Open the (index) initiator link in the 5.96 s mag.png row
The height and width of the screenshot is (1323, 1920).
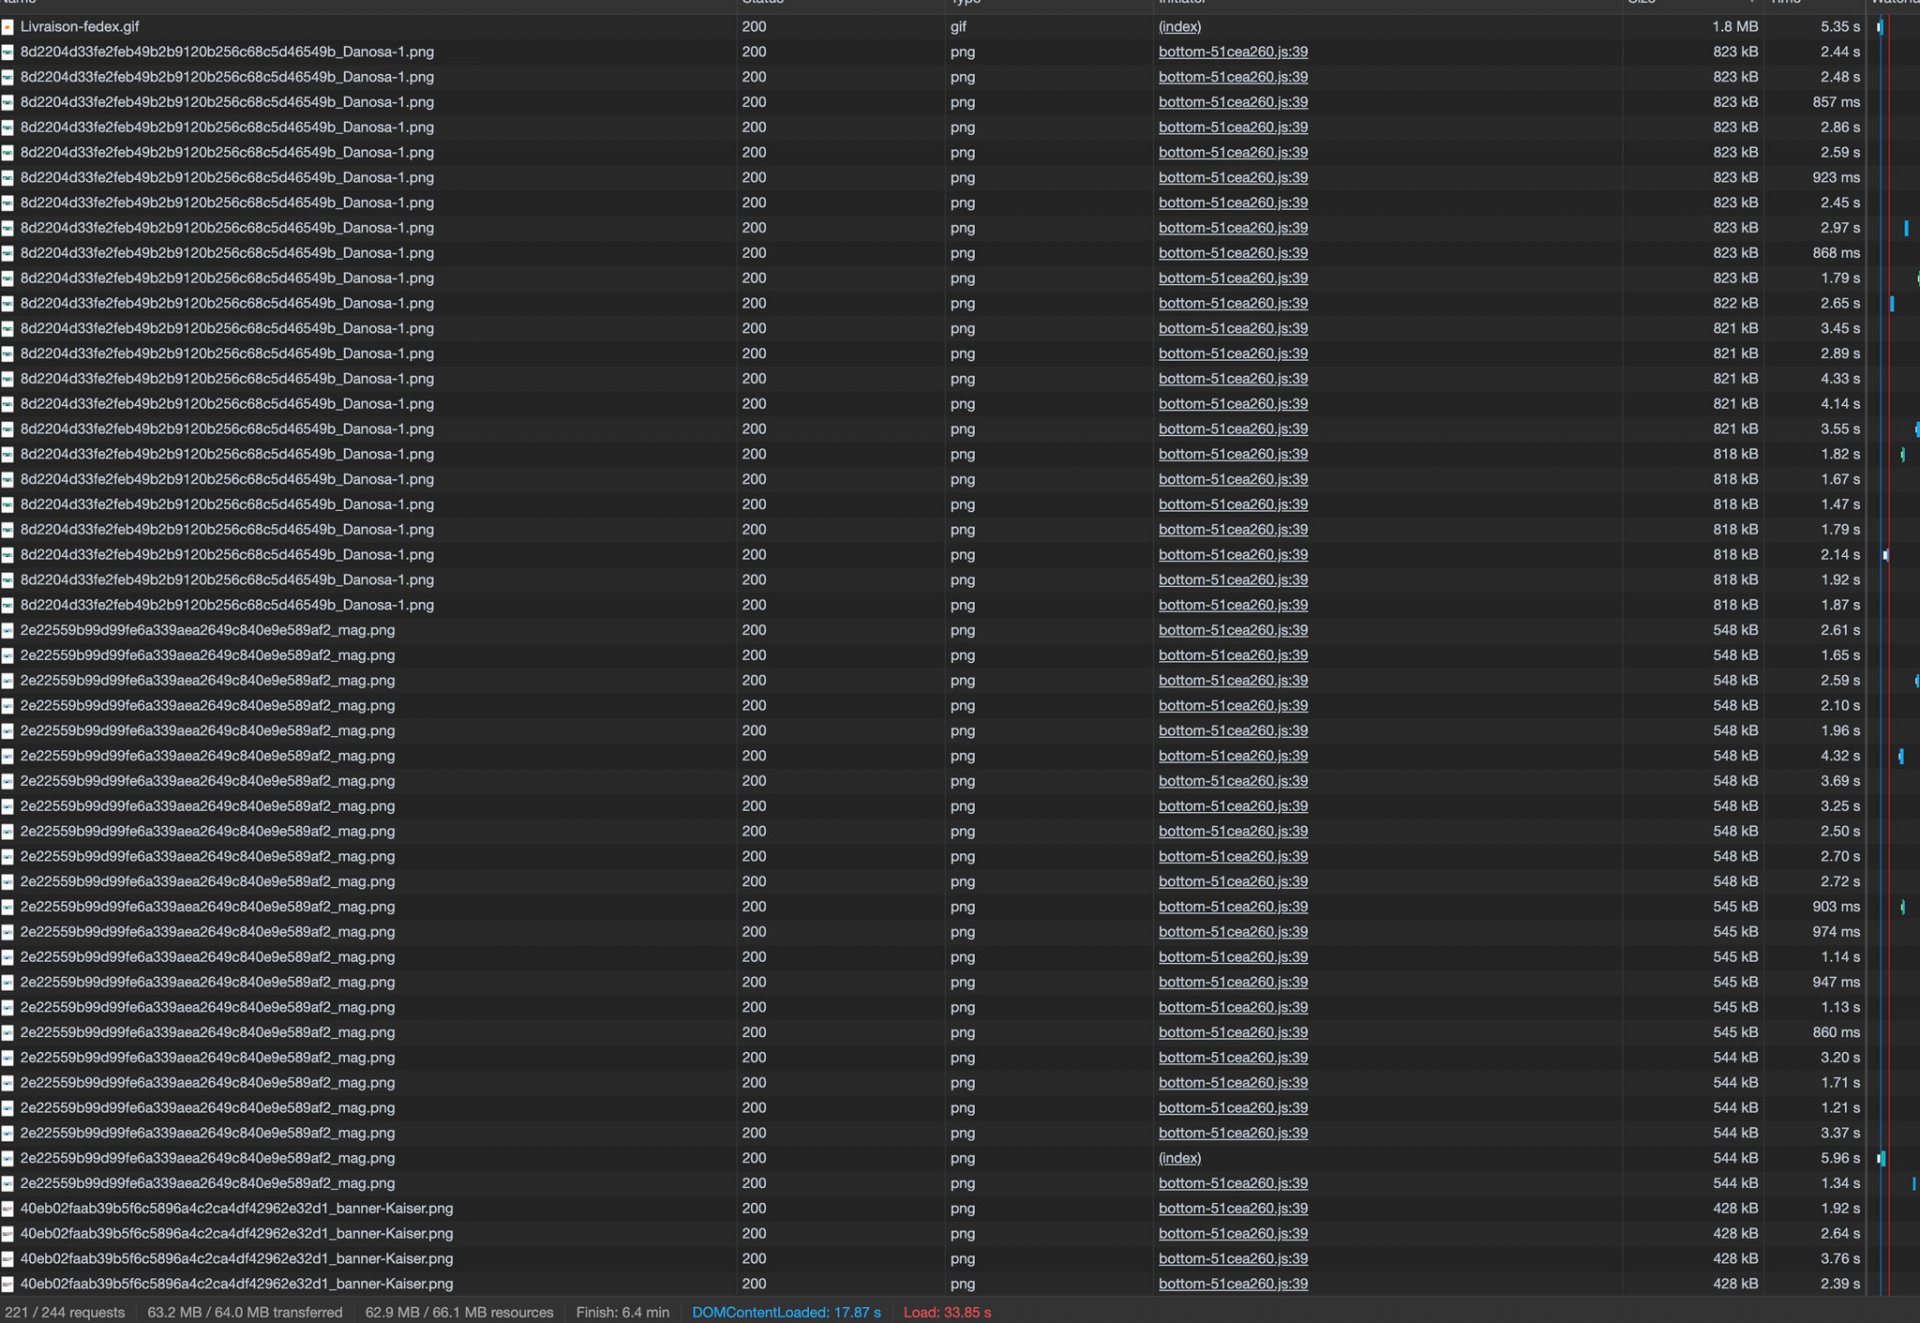(1180, 1158)
